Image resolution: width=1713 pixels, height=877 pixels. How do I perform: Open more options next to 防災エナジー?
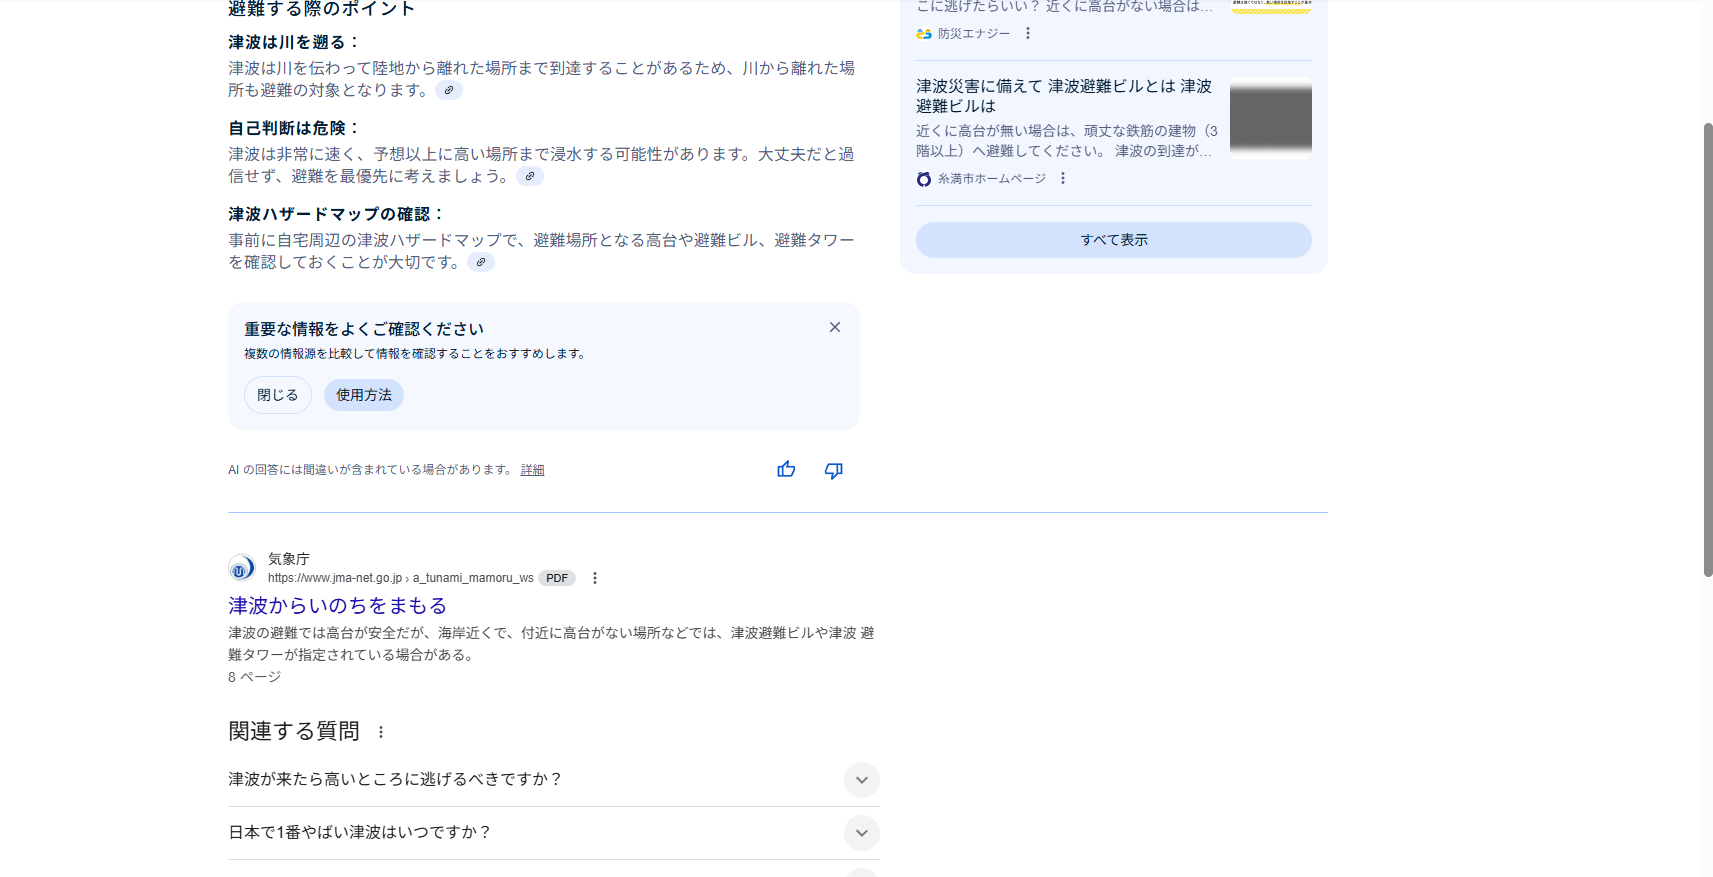1027,34
